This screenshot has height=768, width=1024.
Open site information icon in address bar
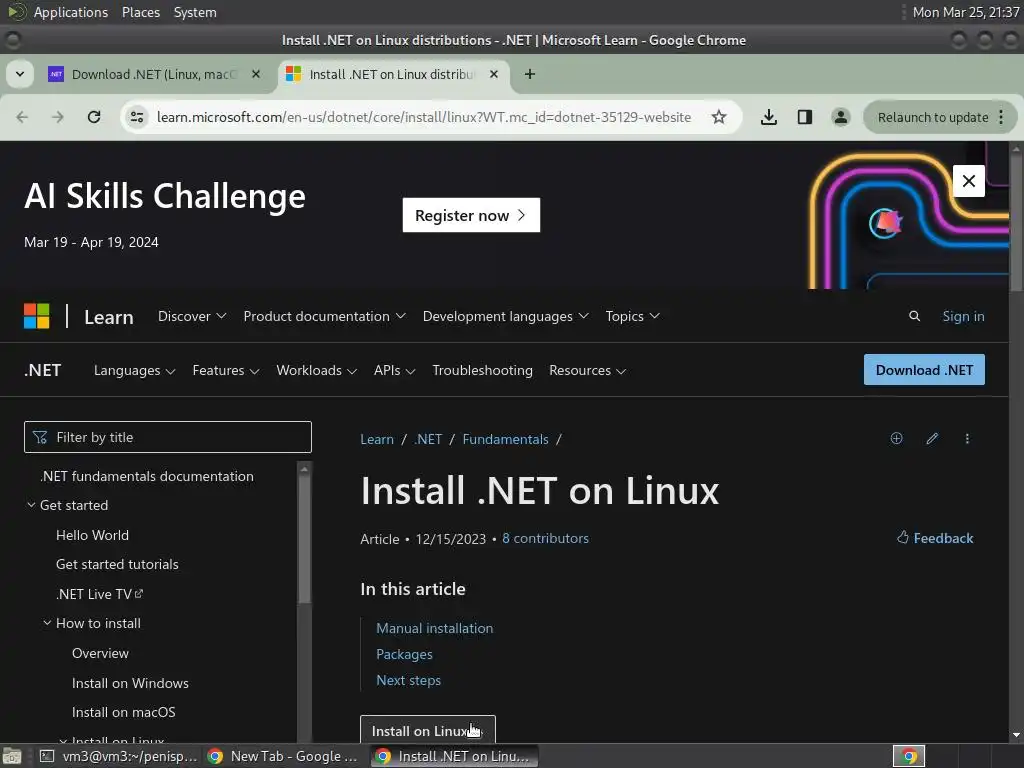pos(137,117)
